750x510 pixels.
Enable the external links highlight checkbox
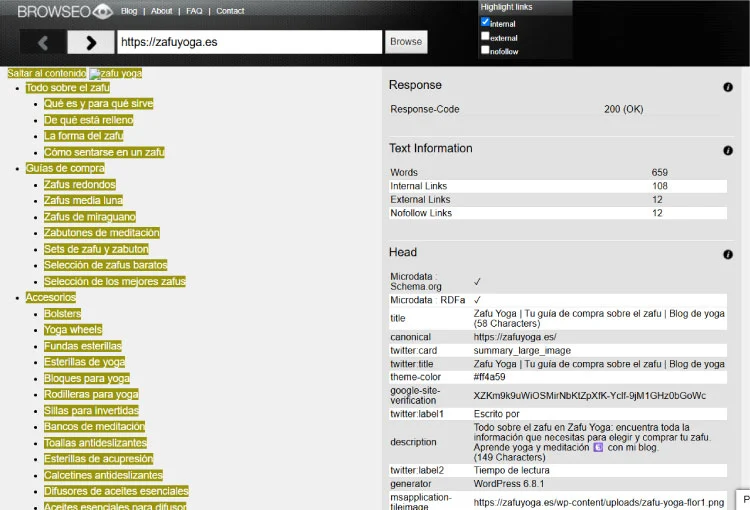click(485, 36)
